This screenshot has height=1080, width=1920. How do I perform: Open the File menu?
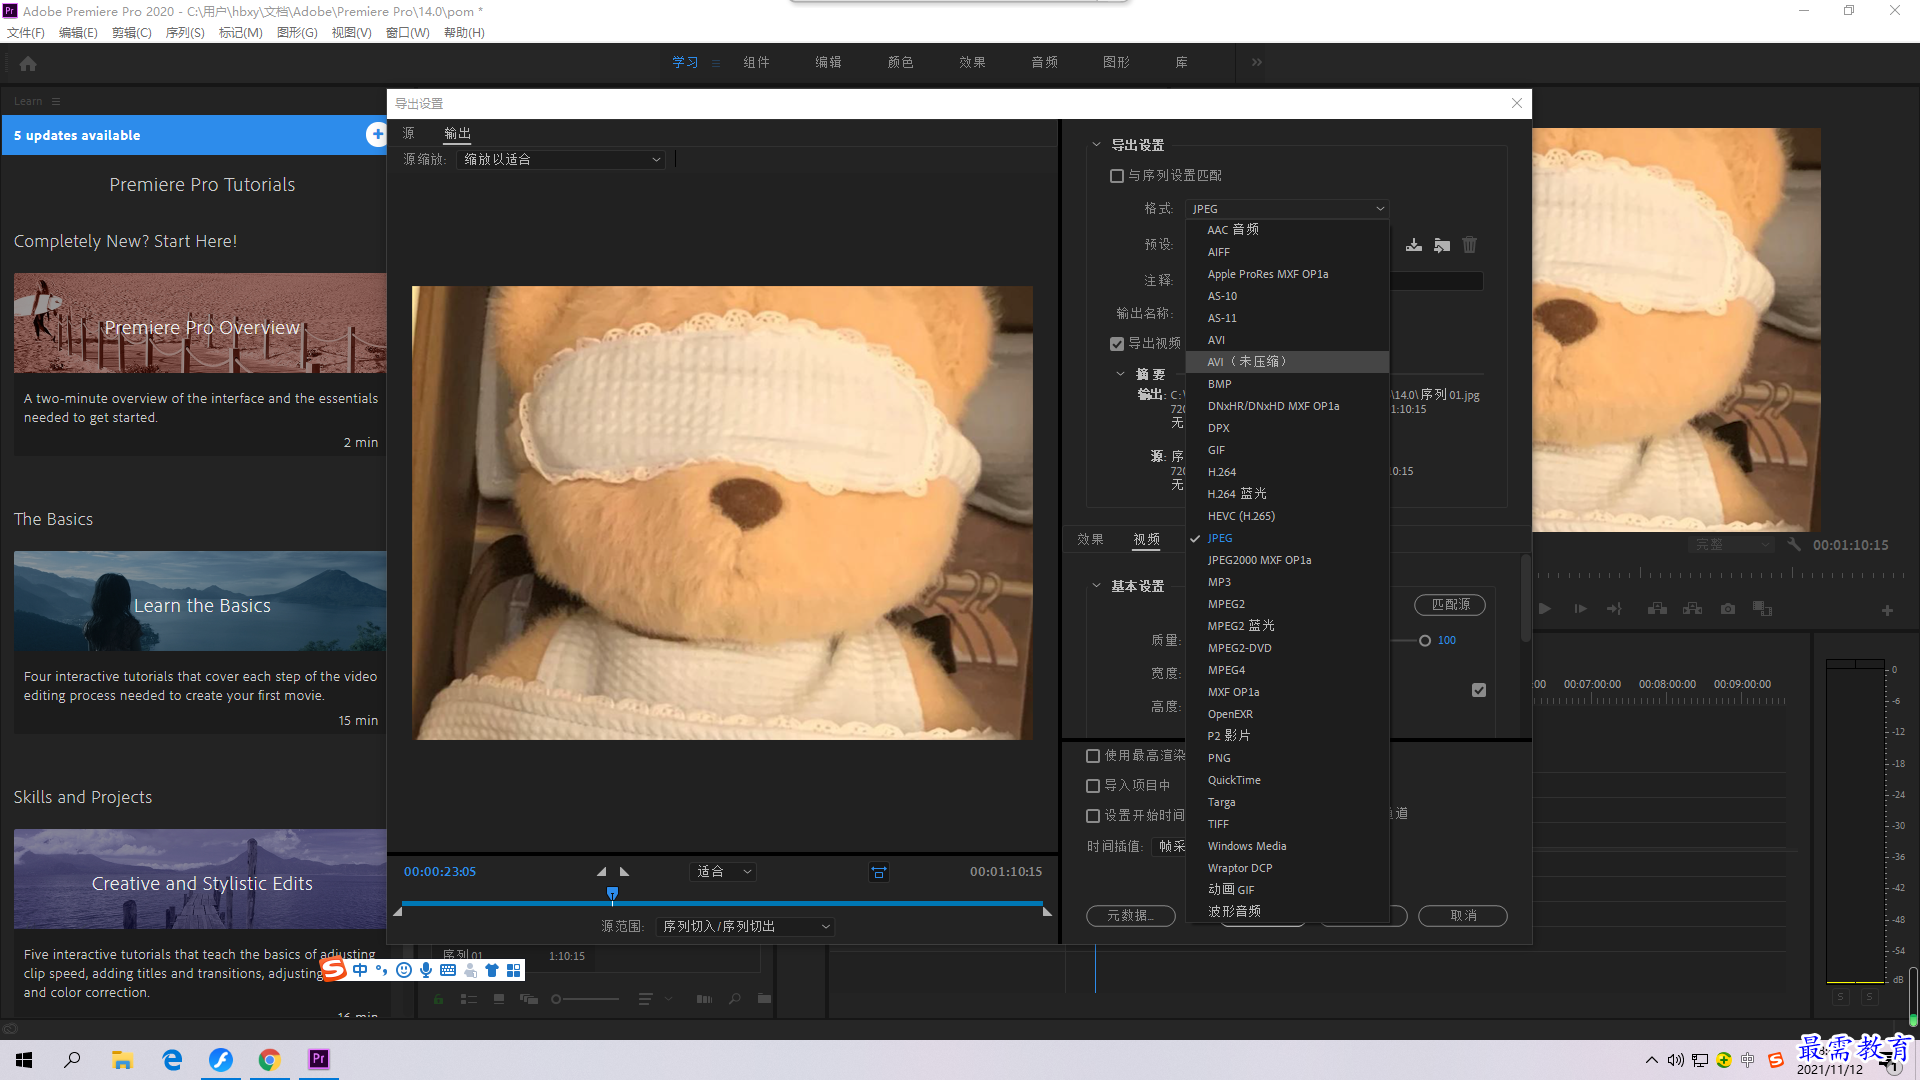(x=26, y=33)
